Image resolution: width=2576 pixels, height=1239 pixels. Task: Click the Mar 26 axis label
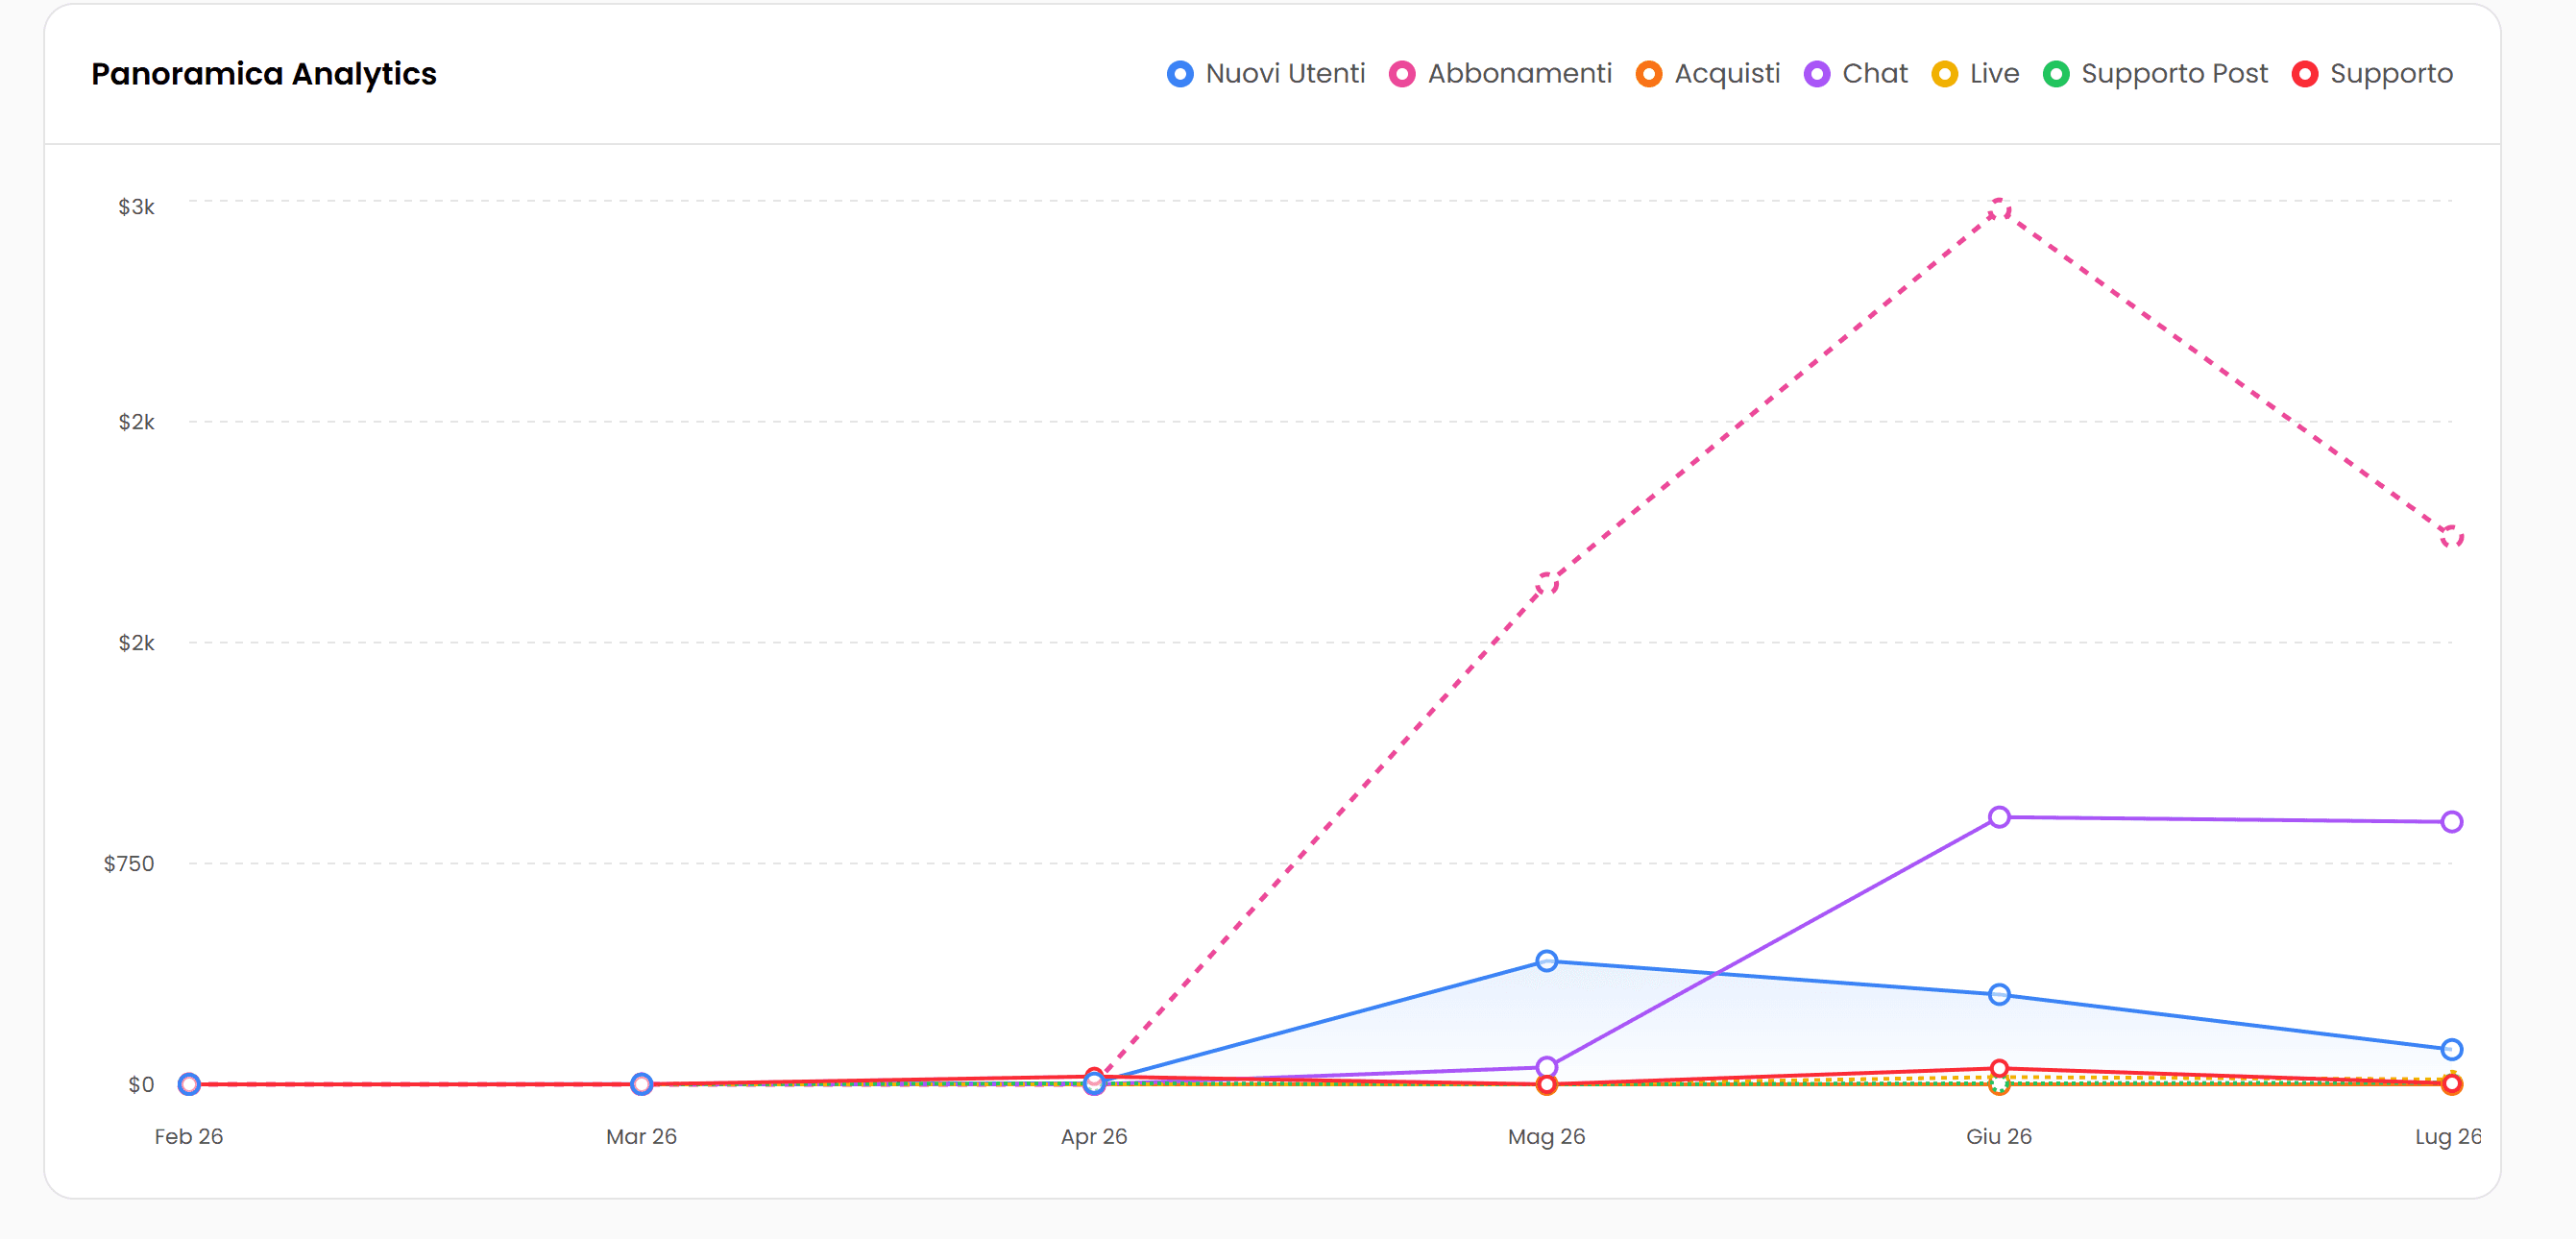click(641, 1136)
